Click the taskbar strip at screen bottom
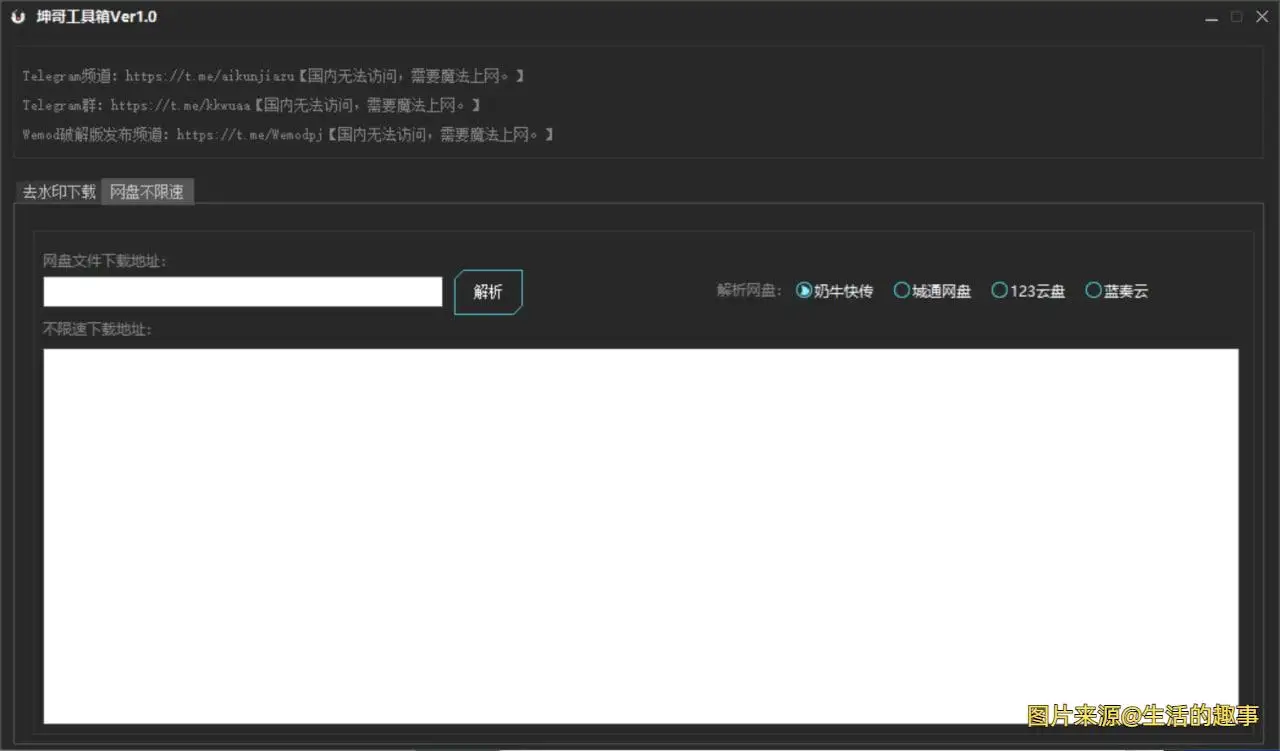This screenshot has width=1280, height=751. (640, 746)
